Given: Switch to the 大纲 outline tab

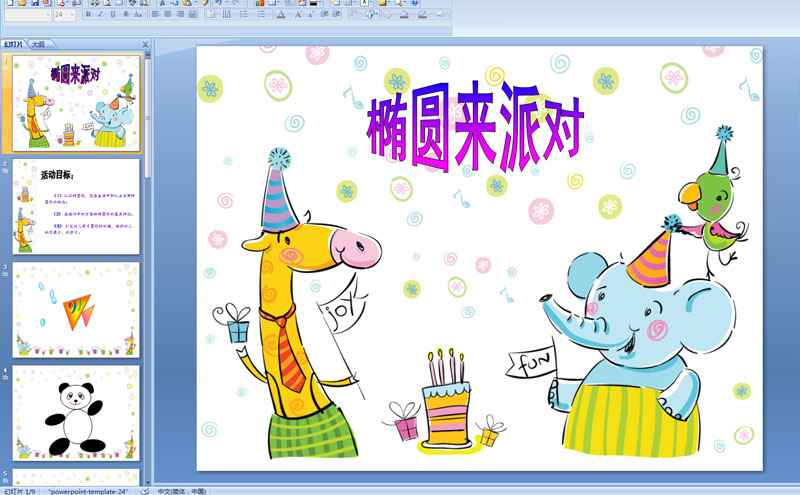Looking at the screenshot, I should click(39, 44).
